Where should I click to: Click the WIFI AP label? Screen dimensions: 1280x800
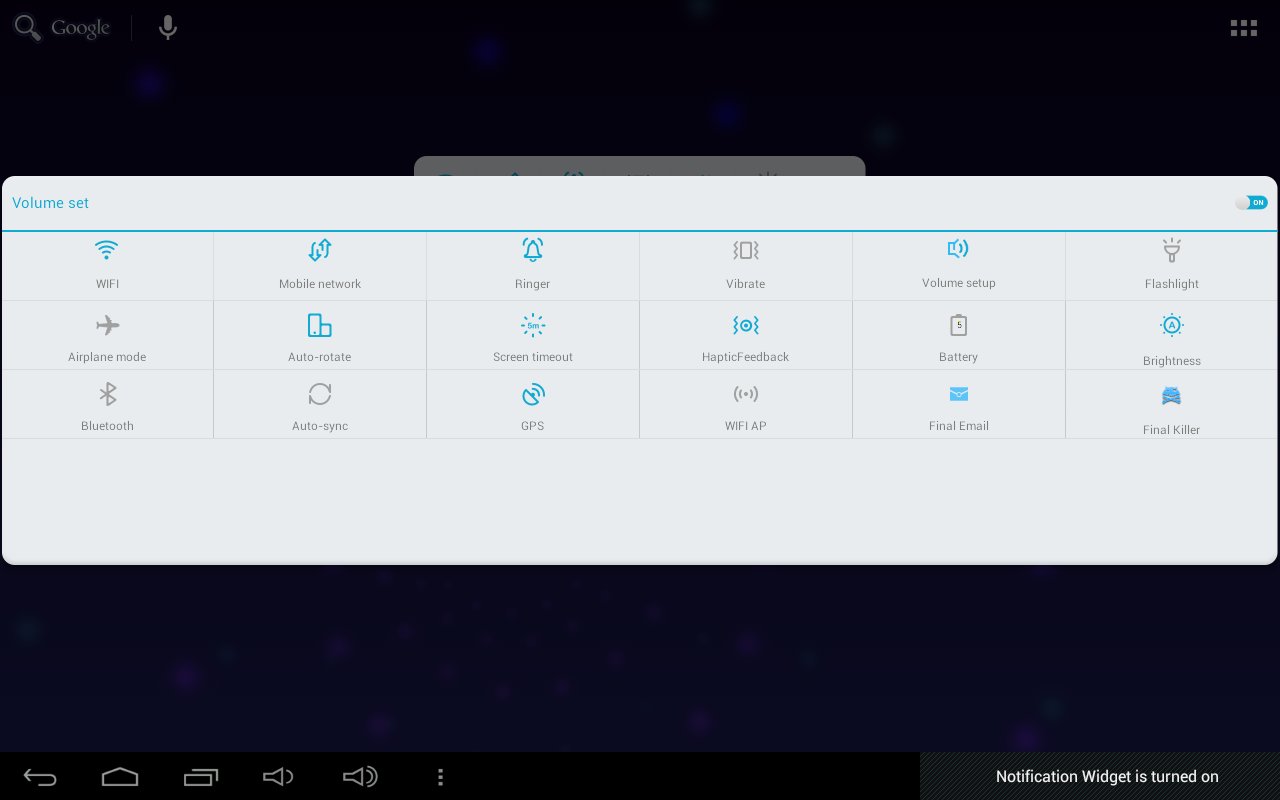pyautogui.click(x=746, y=426)
